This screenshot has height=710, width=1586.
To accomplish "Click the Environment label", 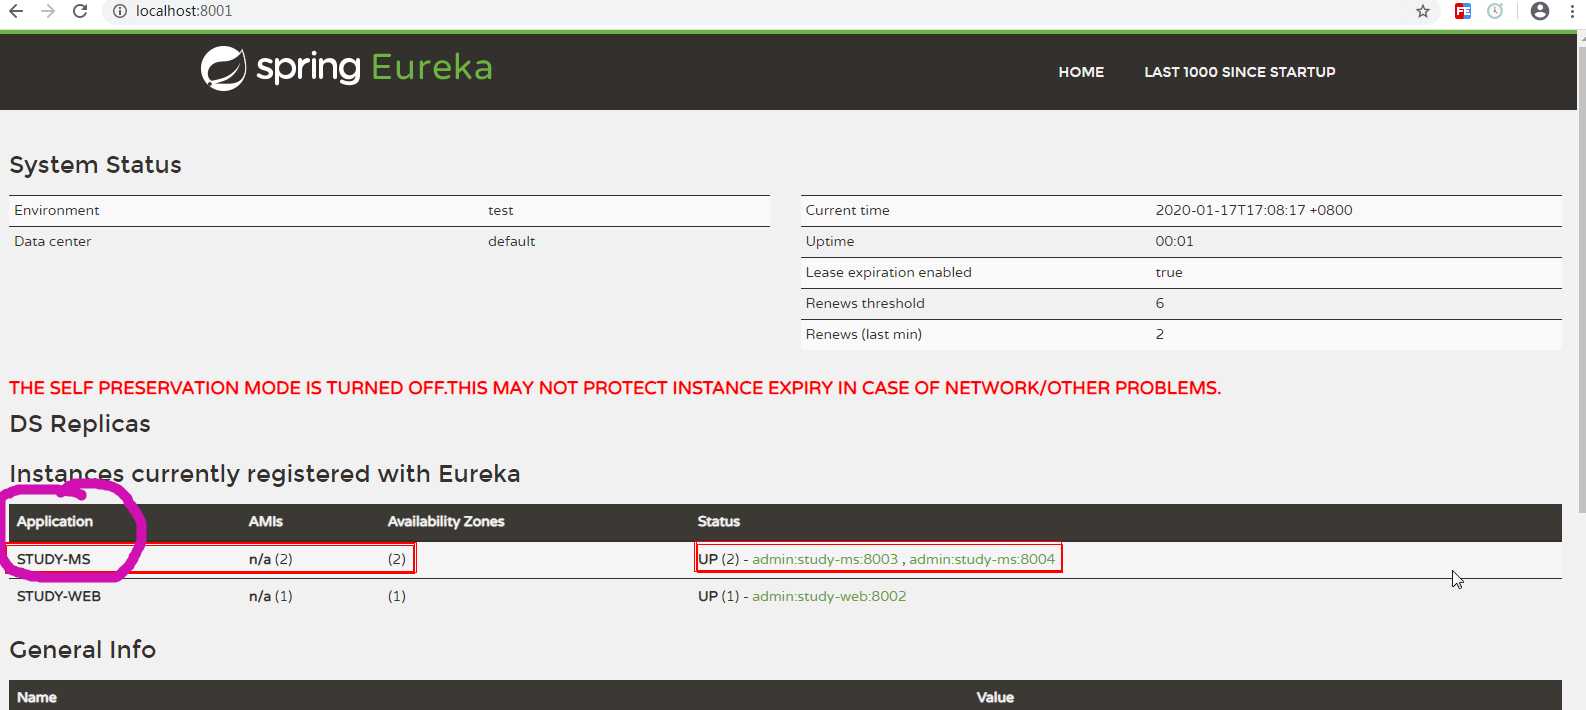I will coord(57,210).
